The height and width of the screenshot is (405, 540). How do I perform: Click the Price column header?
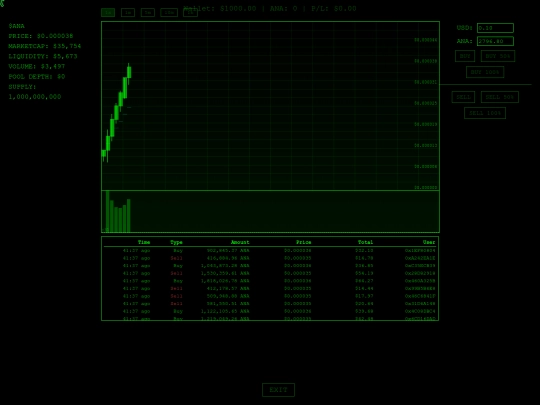click(x=304, y=242)
